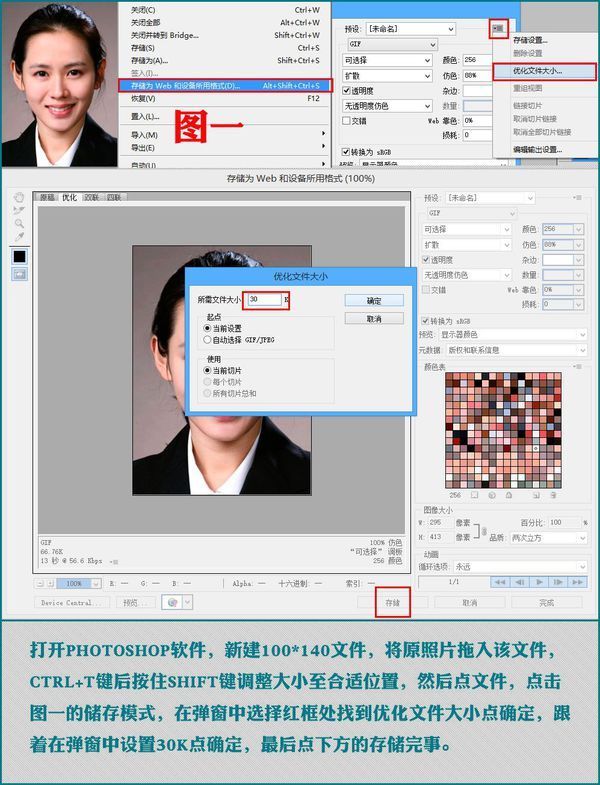600x785 pixels.
Task: Play the animation
Action: click(x=539, y=582)
